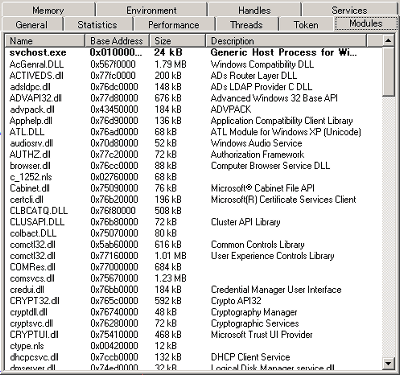Click the Microsoft Trust UI Provider description
The image size is (400, 375).
click(262, 334)
